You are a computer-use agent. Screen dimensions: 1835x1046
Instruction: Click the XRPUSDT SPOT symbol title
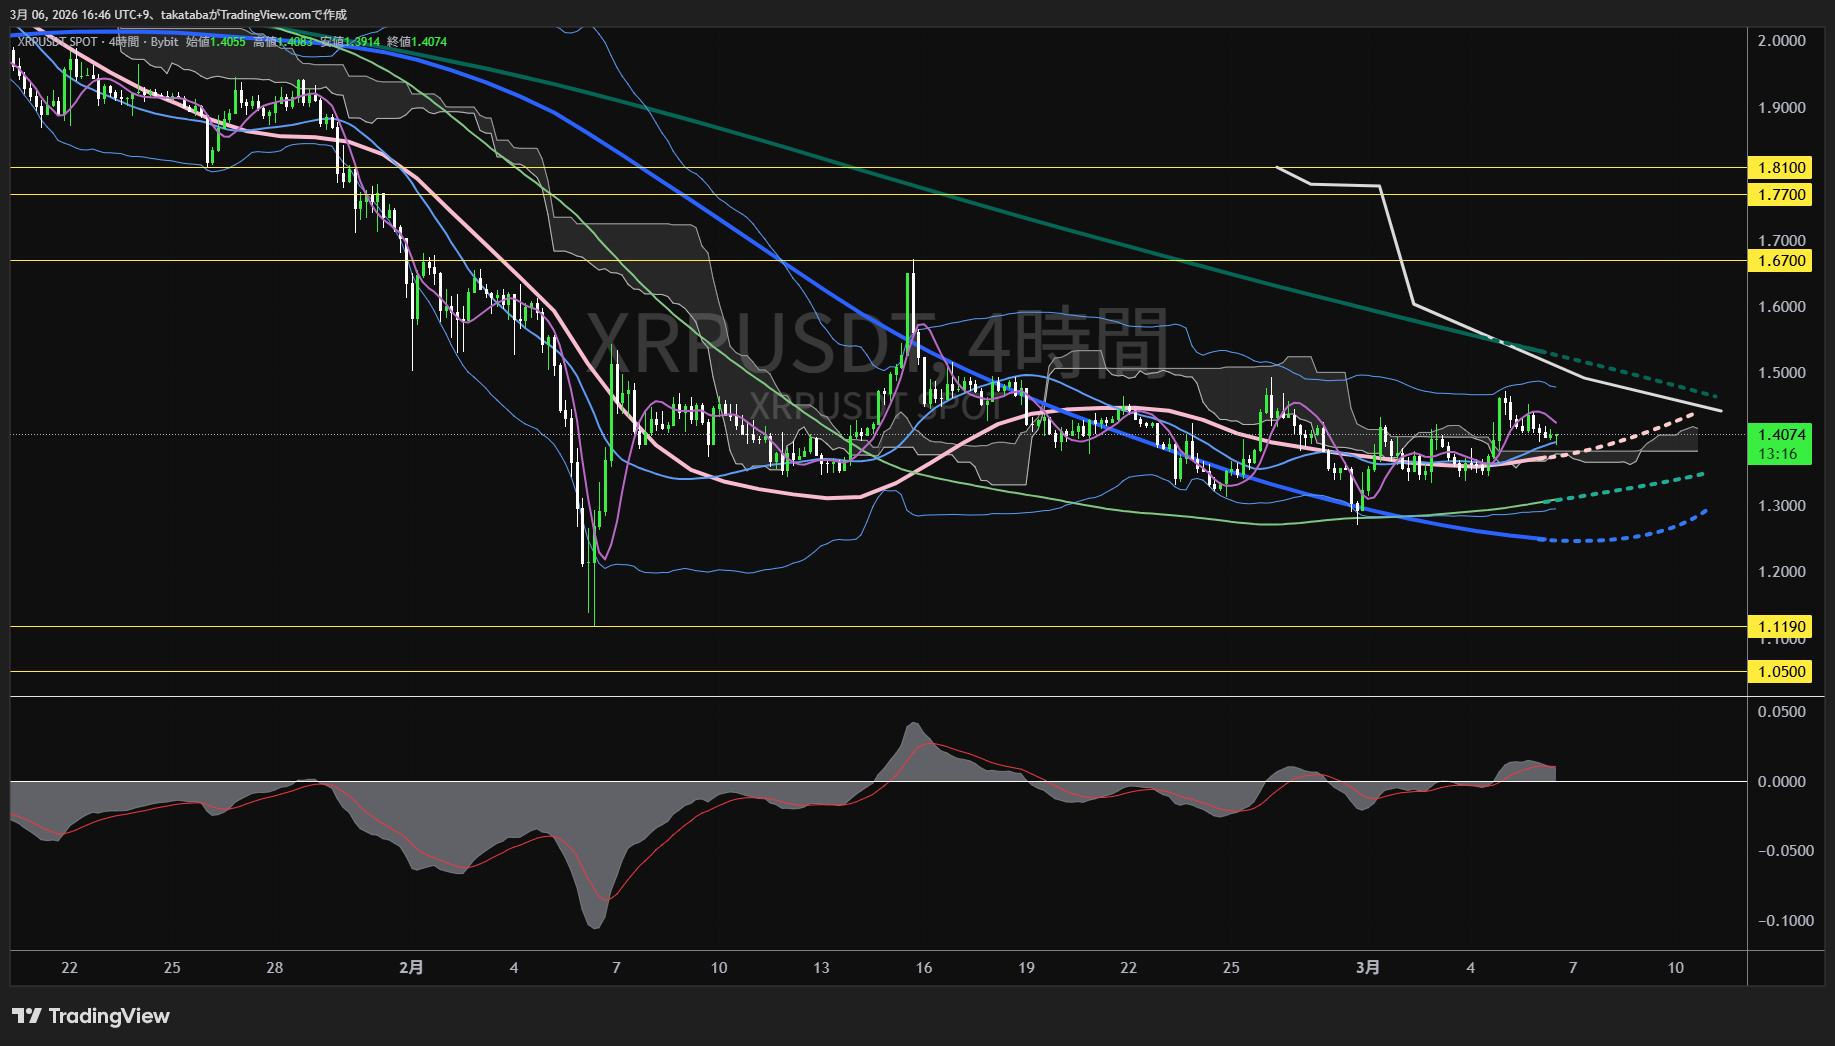(x=58, y=42)
